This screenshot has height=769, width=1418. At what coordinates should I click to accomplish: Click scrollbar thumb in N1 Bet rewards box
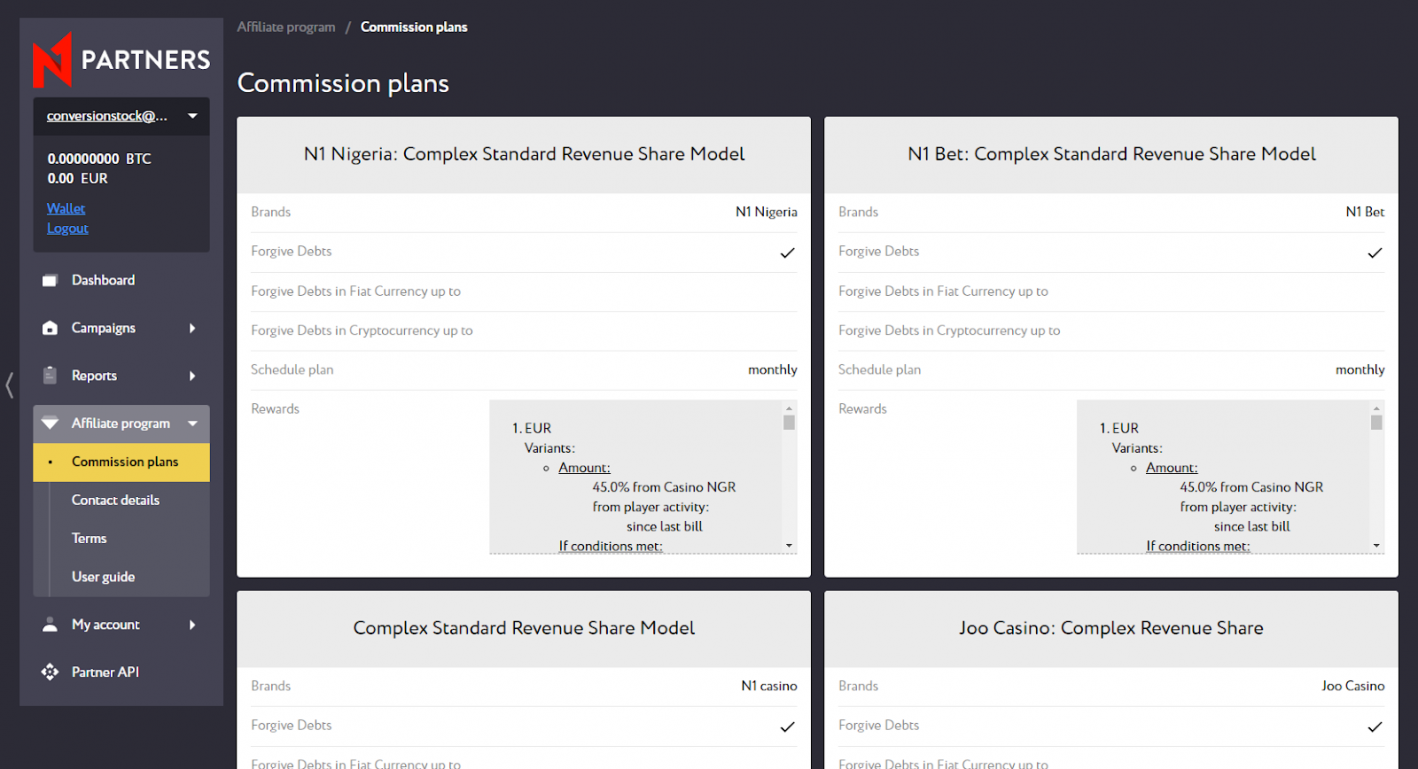(x=1377, y=422)
